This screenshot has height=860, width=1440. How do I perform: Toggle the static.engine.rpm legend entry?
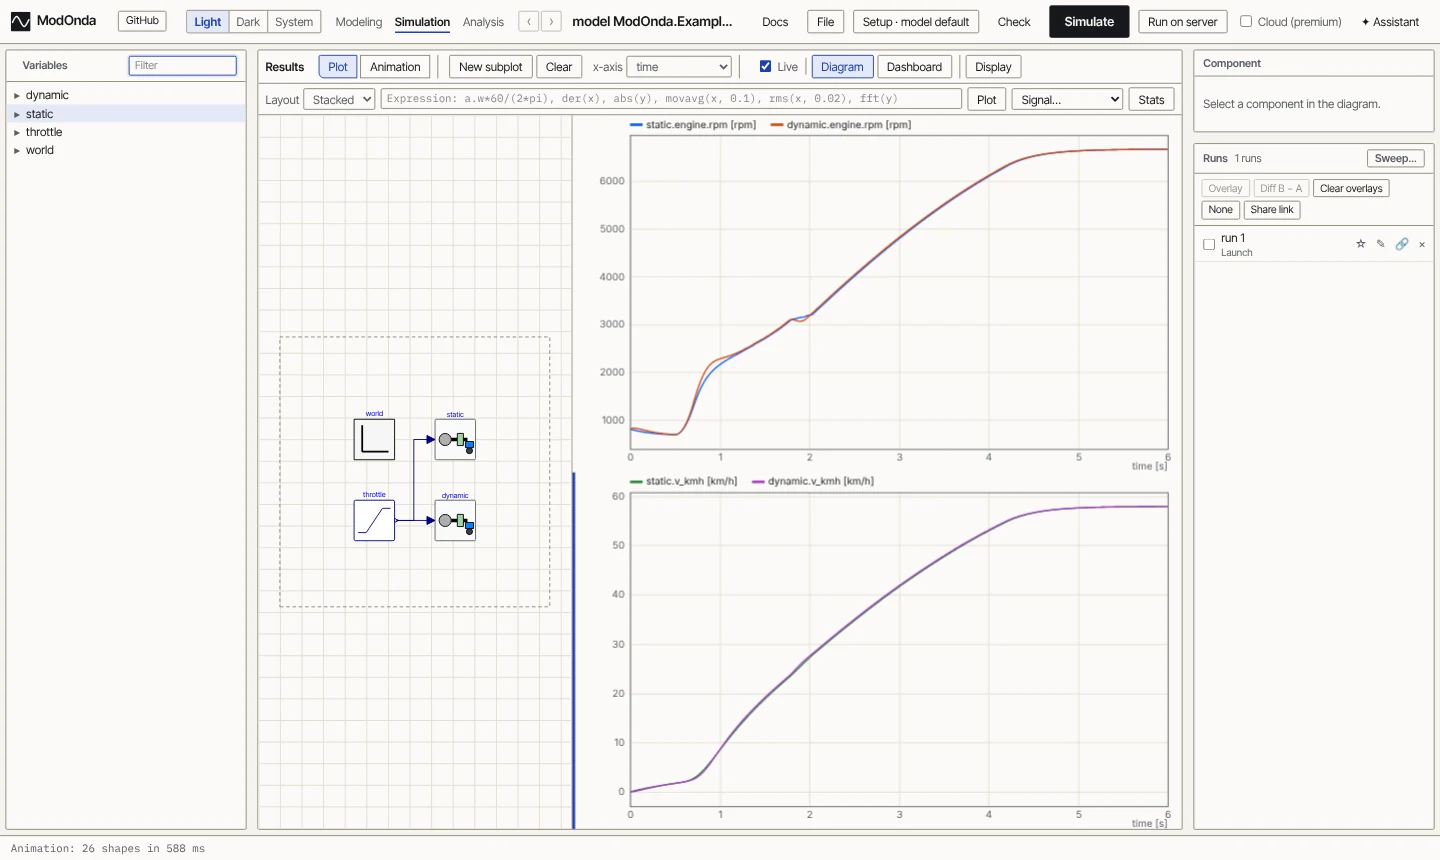(x=693, y=125)
